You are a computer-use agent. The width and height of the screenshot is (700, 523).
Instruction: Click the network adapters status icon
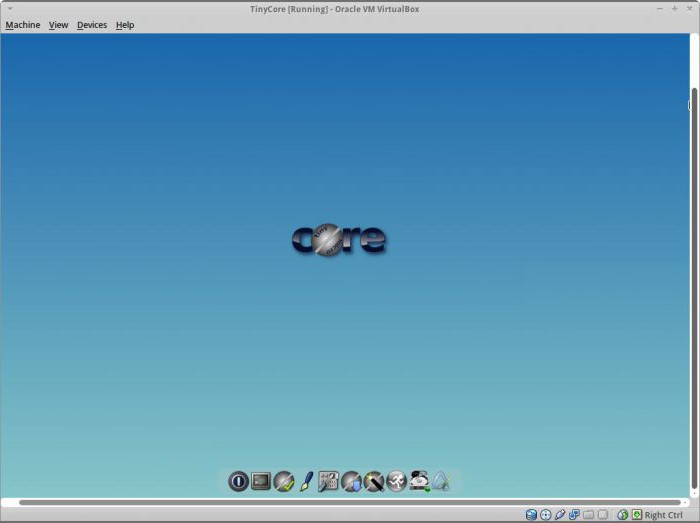tap(574, 515)
